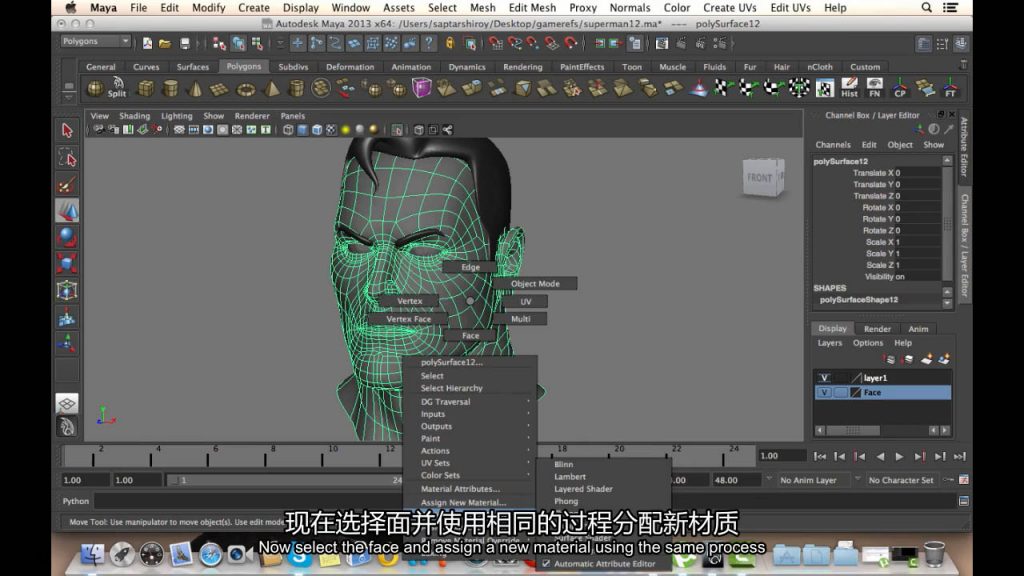Screen dimensions: 1024x576
Task: Toggle auto keyframe key icon
Action: click(949, 480)
